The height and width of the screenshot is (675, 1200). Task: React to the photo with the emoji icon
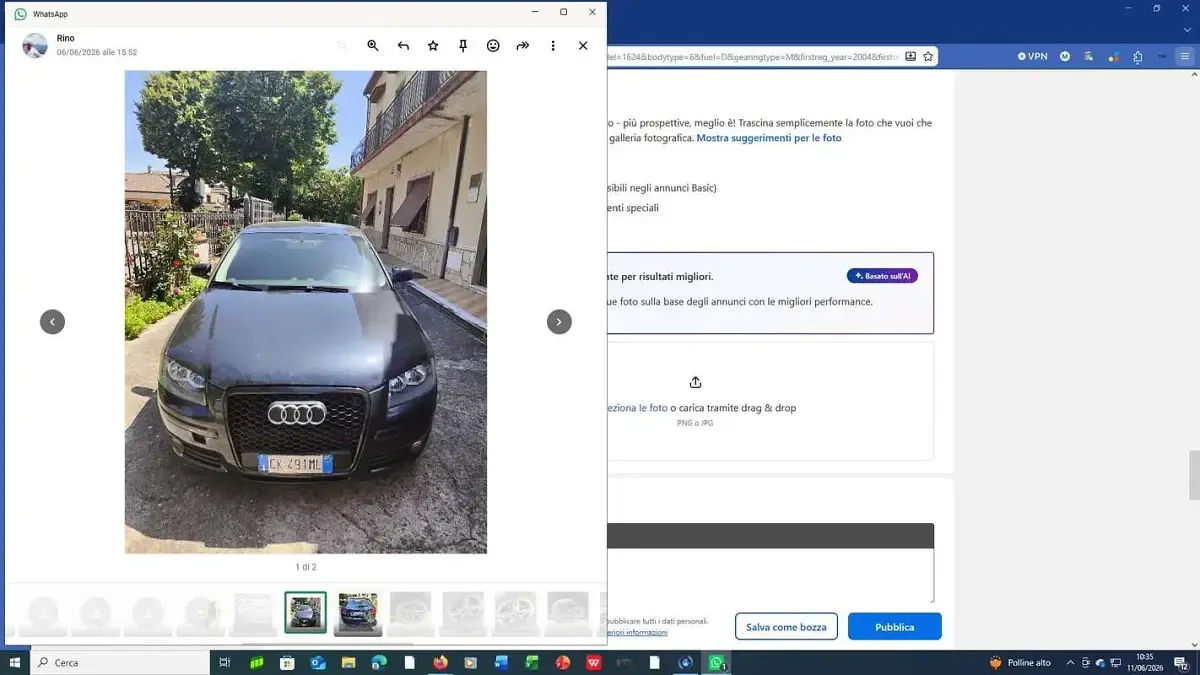493,46
